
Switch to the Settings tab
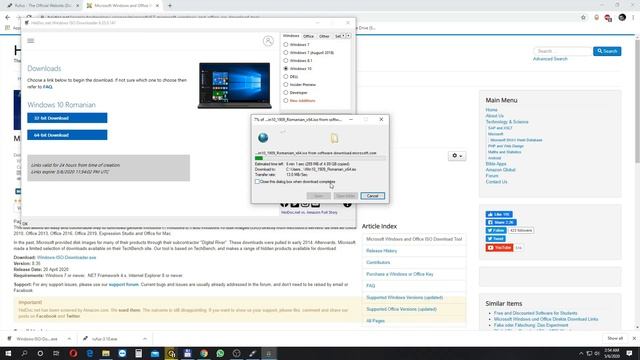(x=339, y=36)
